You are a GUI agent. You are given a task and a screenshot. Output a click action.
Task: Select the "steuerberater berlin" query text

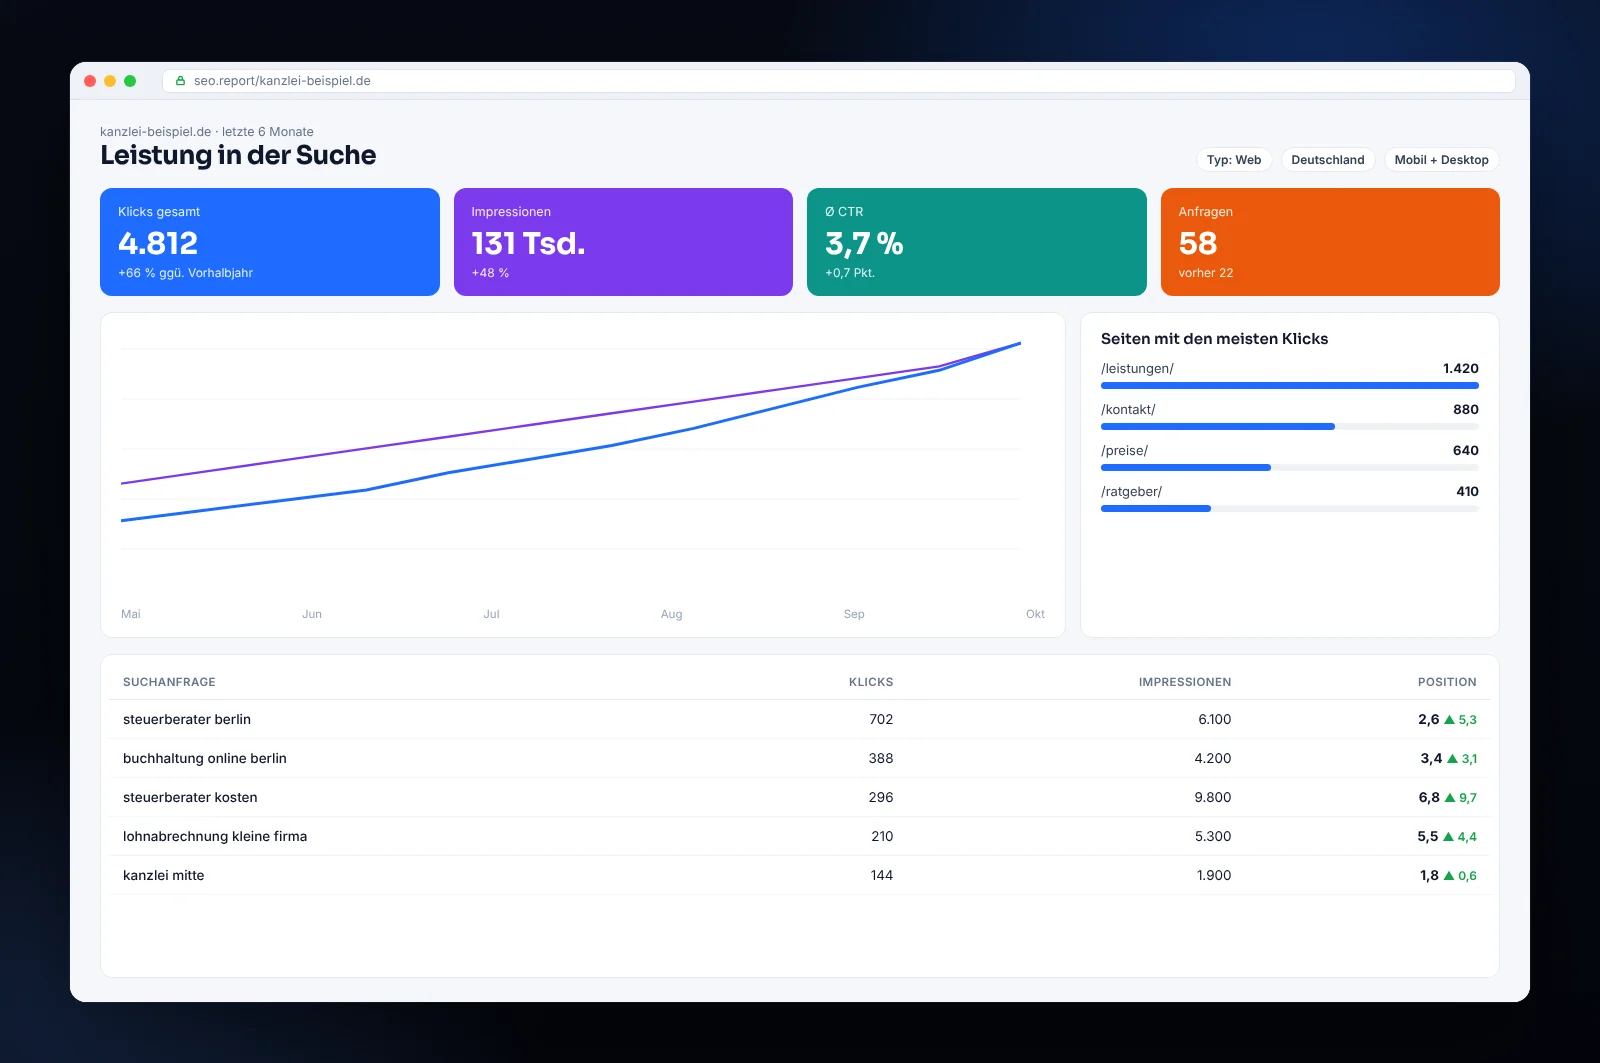(187, 719)
